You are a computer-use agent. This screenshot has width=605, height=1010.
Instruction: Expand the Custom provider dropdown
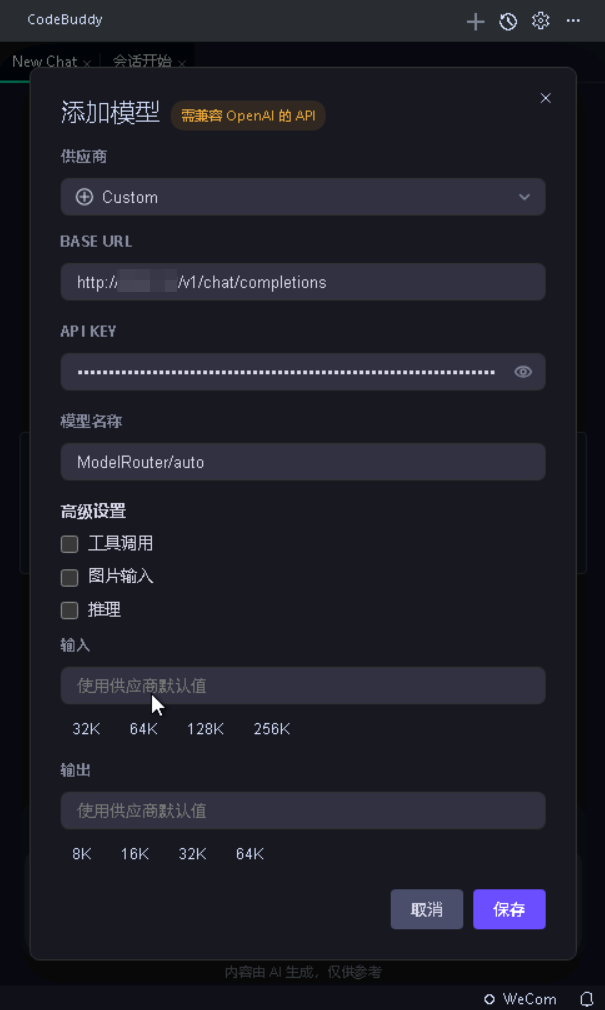coord(303,197)
